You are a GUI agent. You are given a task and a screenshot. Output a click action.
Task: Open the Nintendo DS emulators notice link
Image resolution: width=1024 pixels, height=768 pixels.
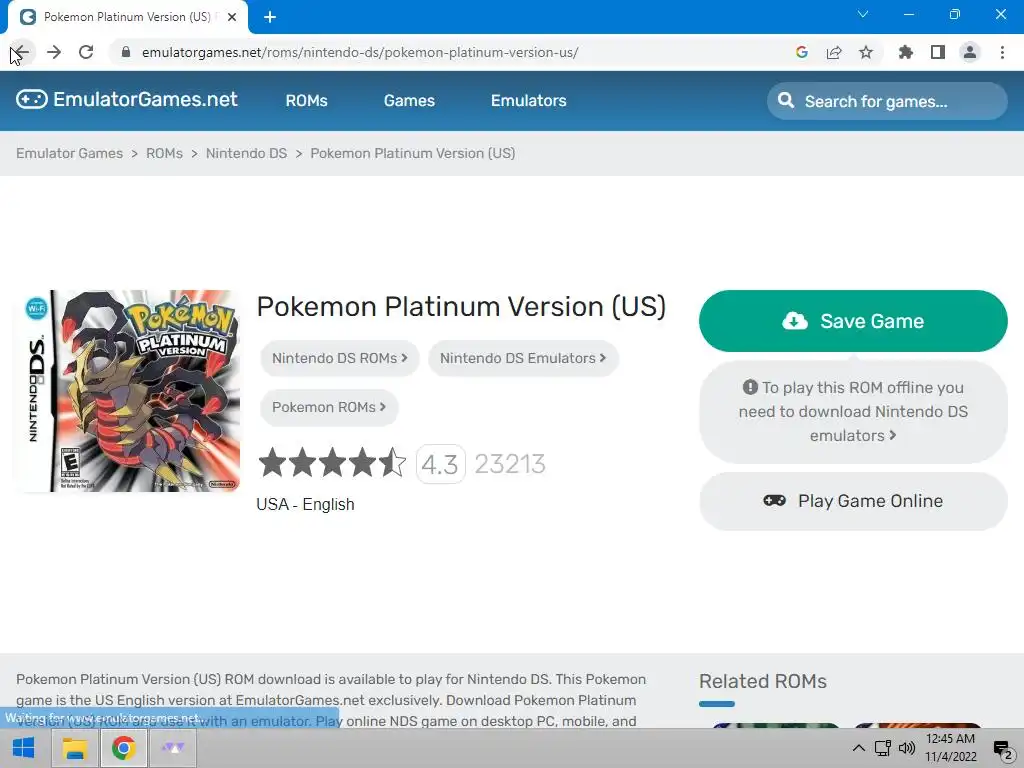click(853, 411)
